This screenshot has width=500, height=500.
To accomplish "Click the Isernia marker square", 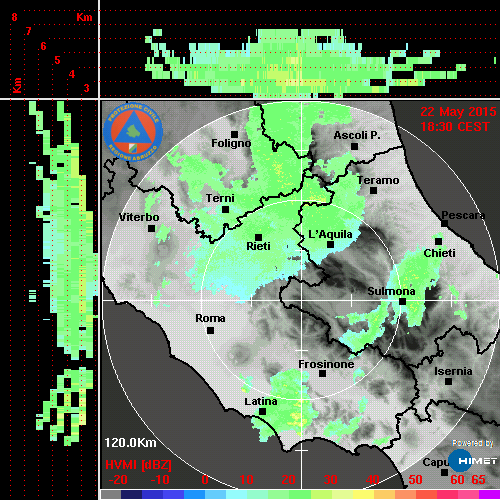I will [449, 381].
